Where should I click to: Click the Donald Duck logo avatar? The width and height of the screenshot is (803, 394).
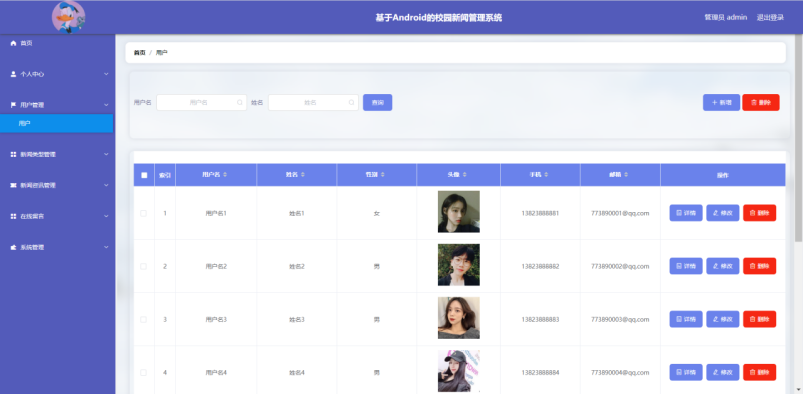(x=69, y=17)
